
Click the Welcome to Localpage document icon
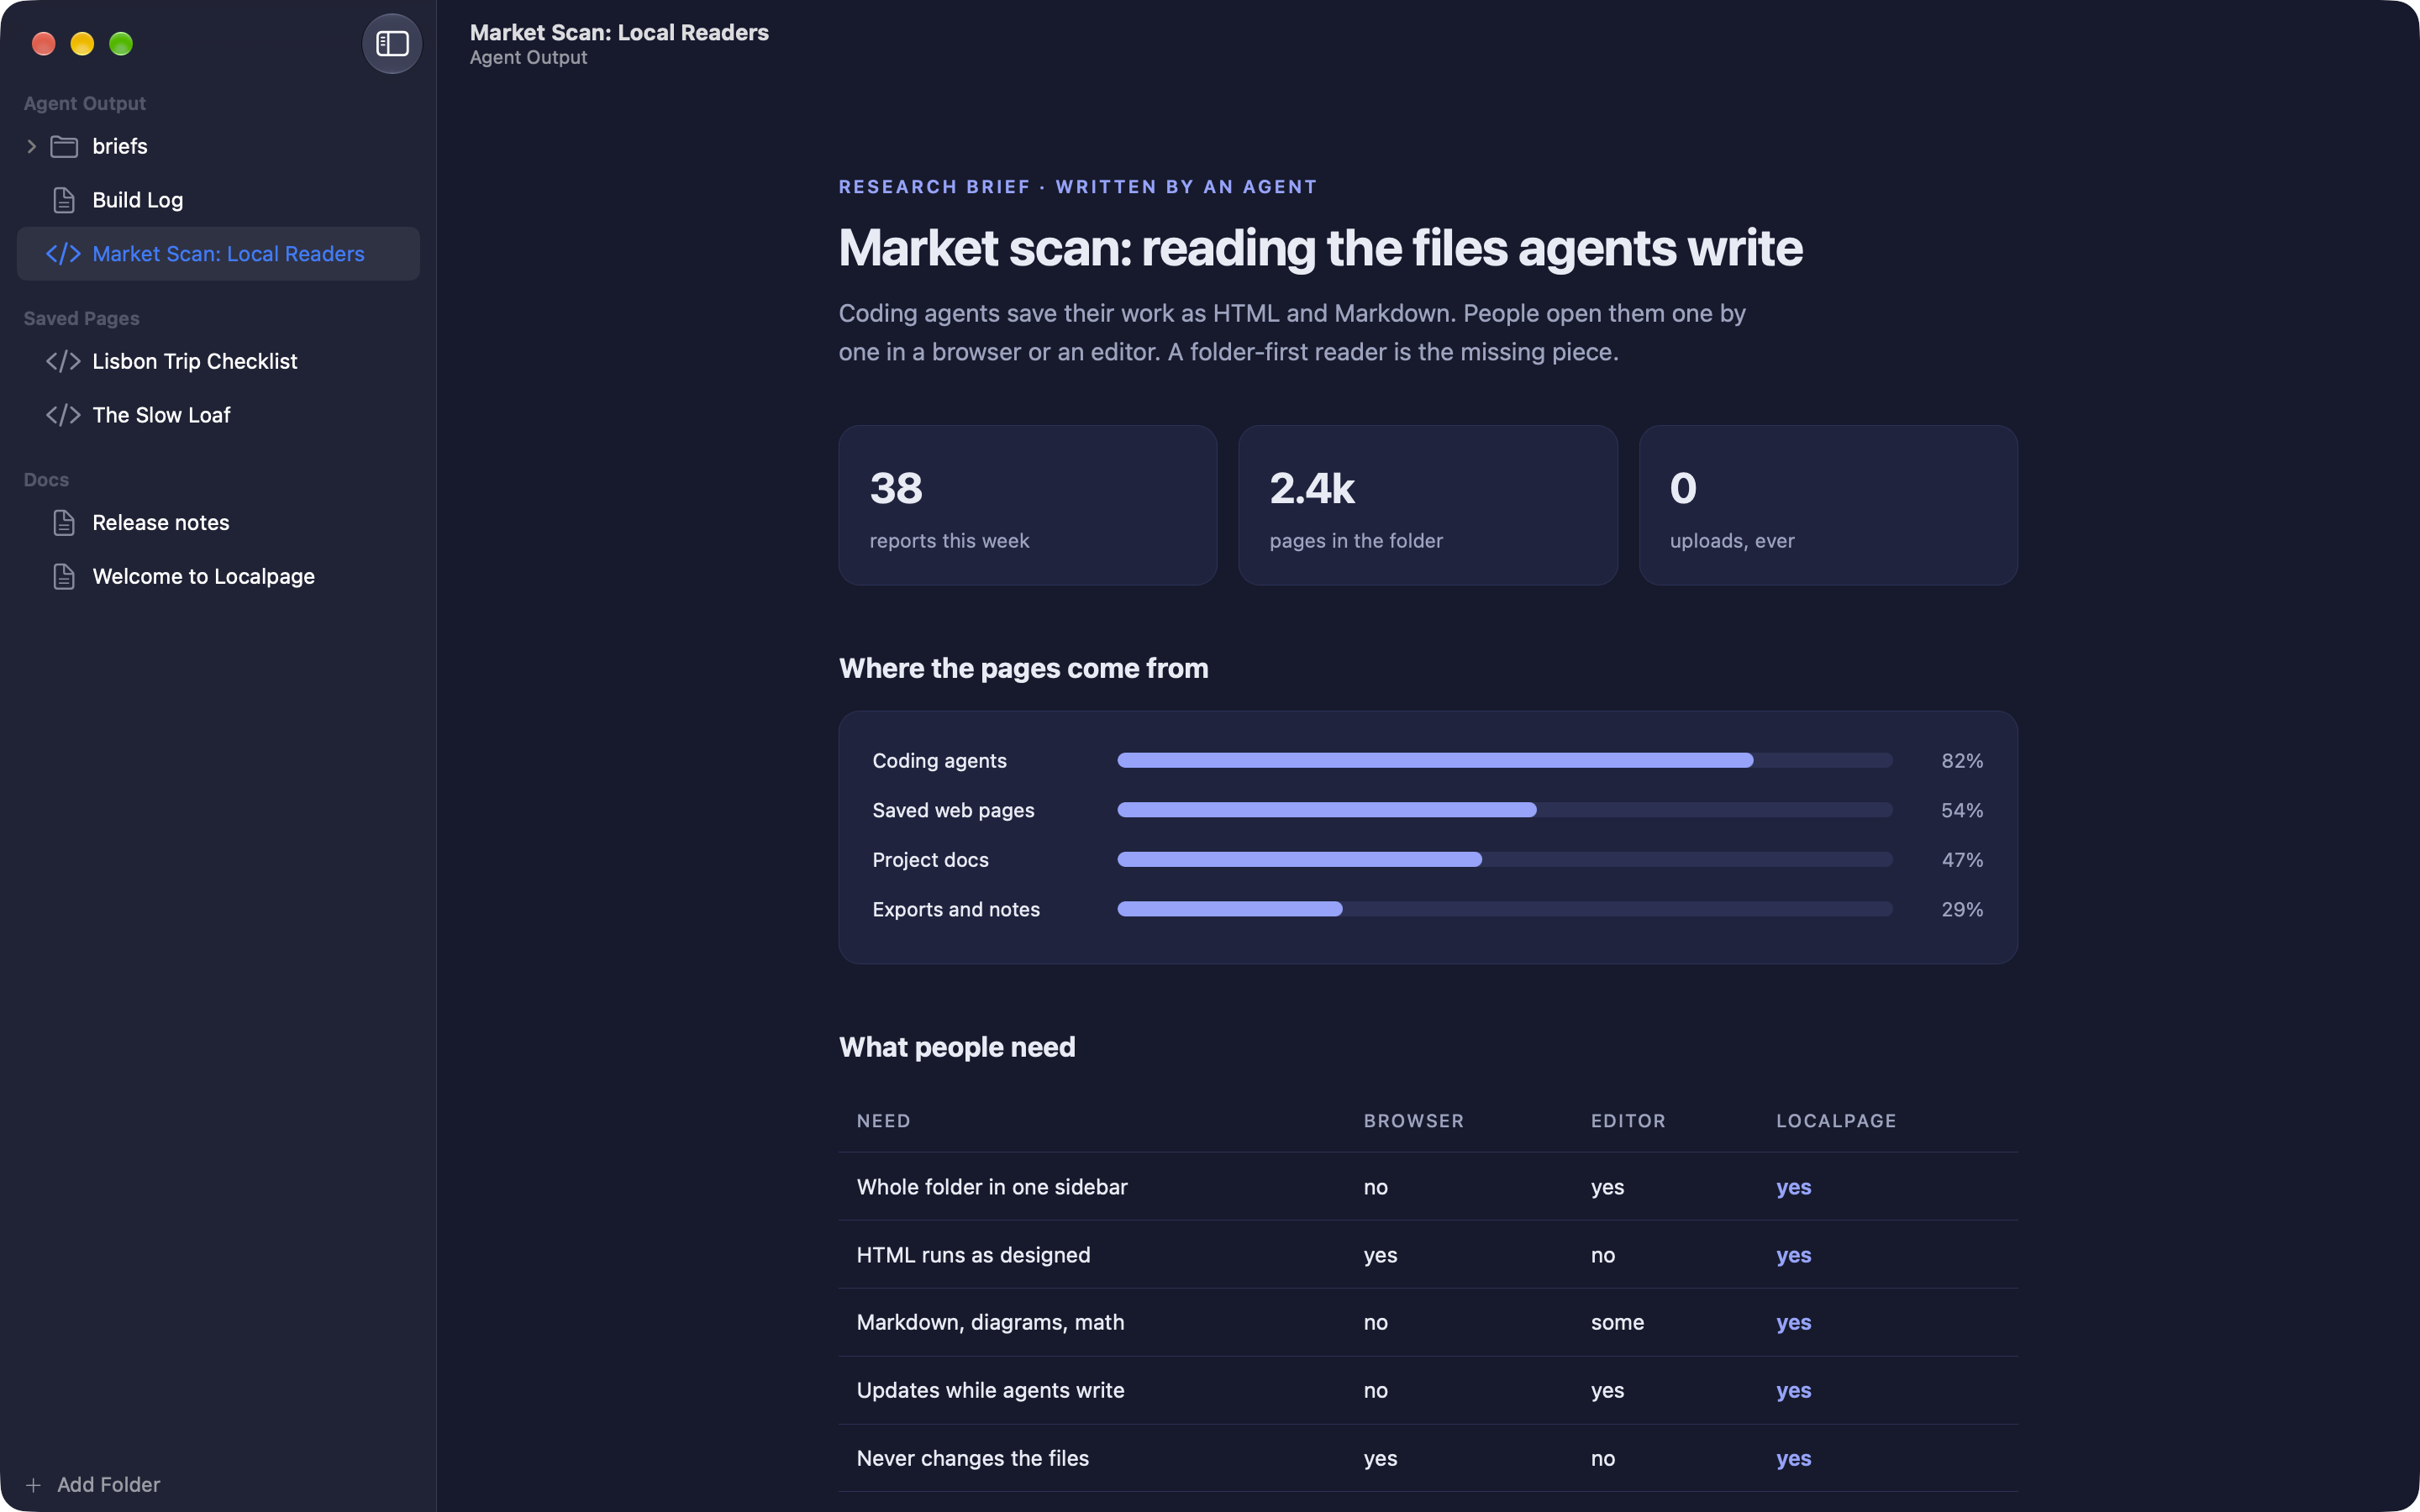click(64, 577)
